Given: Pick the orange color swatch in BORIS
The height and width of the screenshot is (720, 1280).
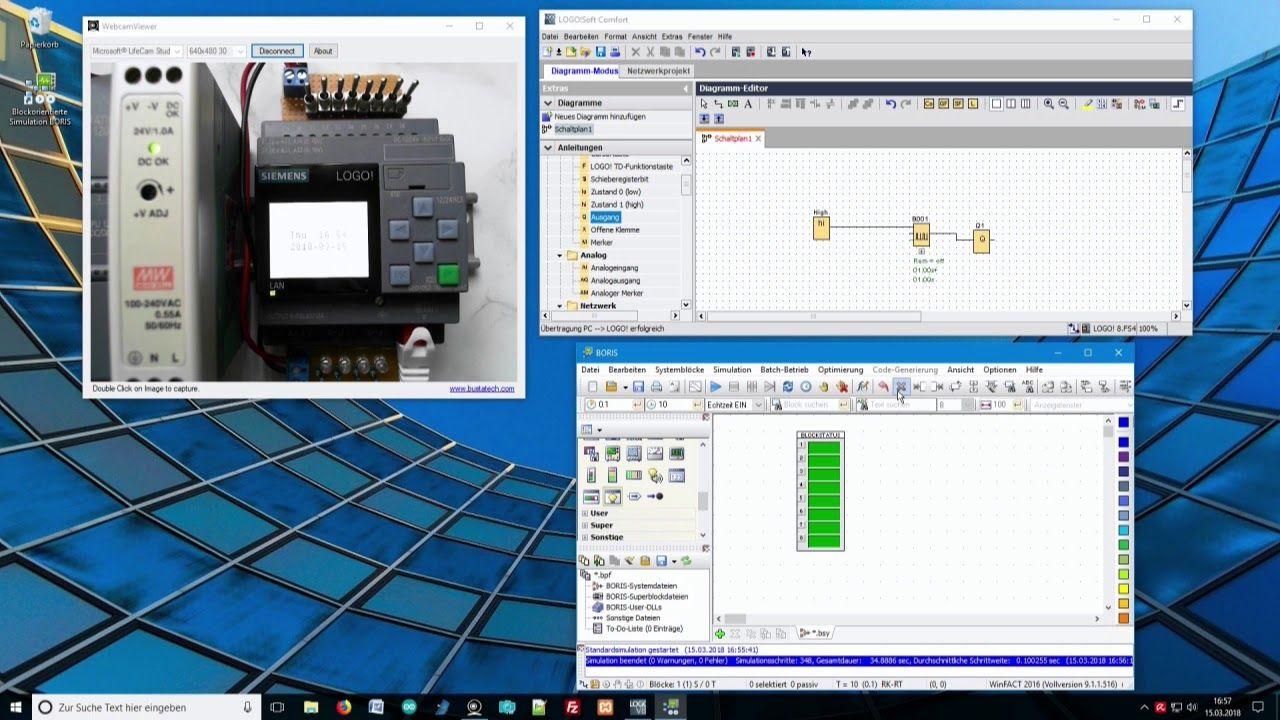Looking at the screenshot, I should [1123, 618].
